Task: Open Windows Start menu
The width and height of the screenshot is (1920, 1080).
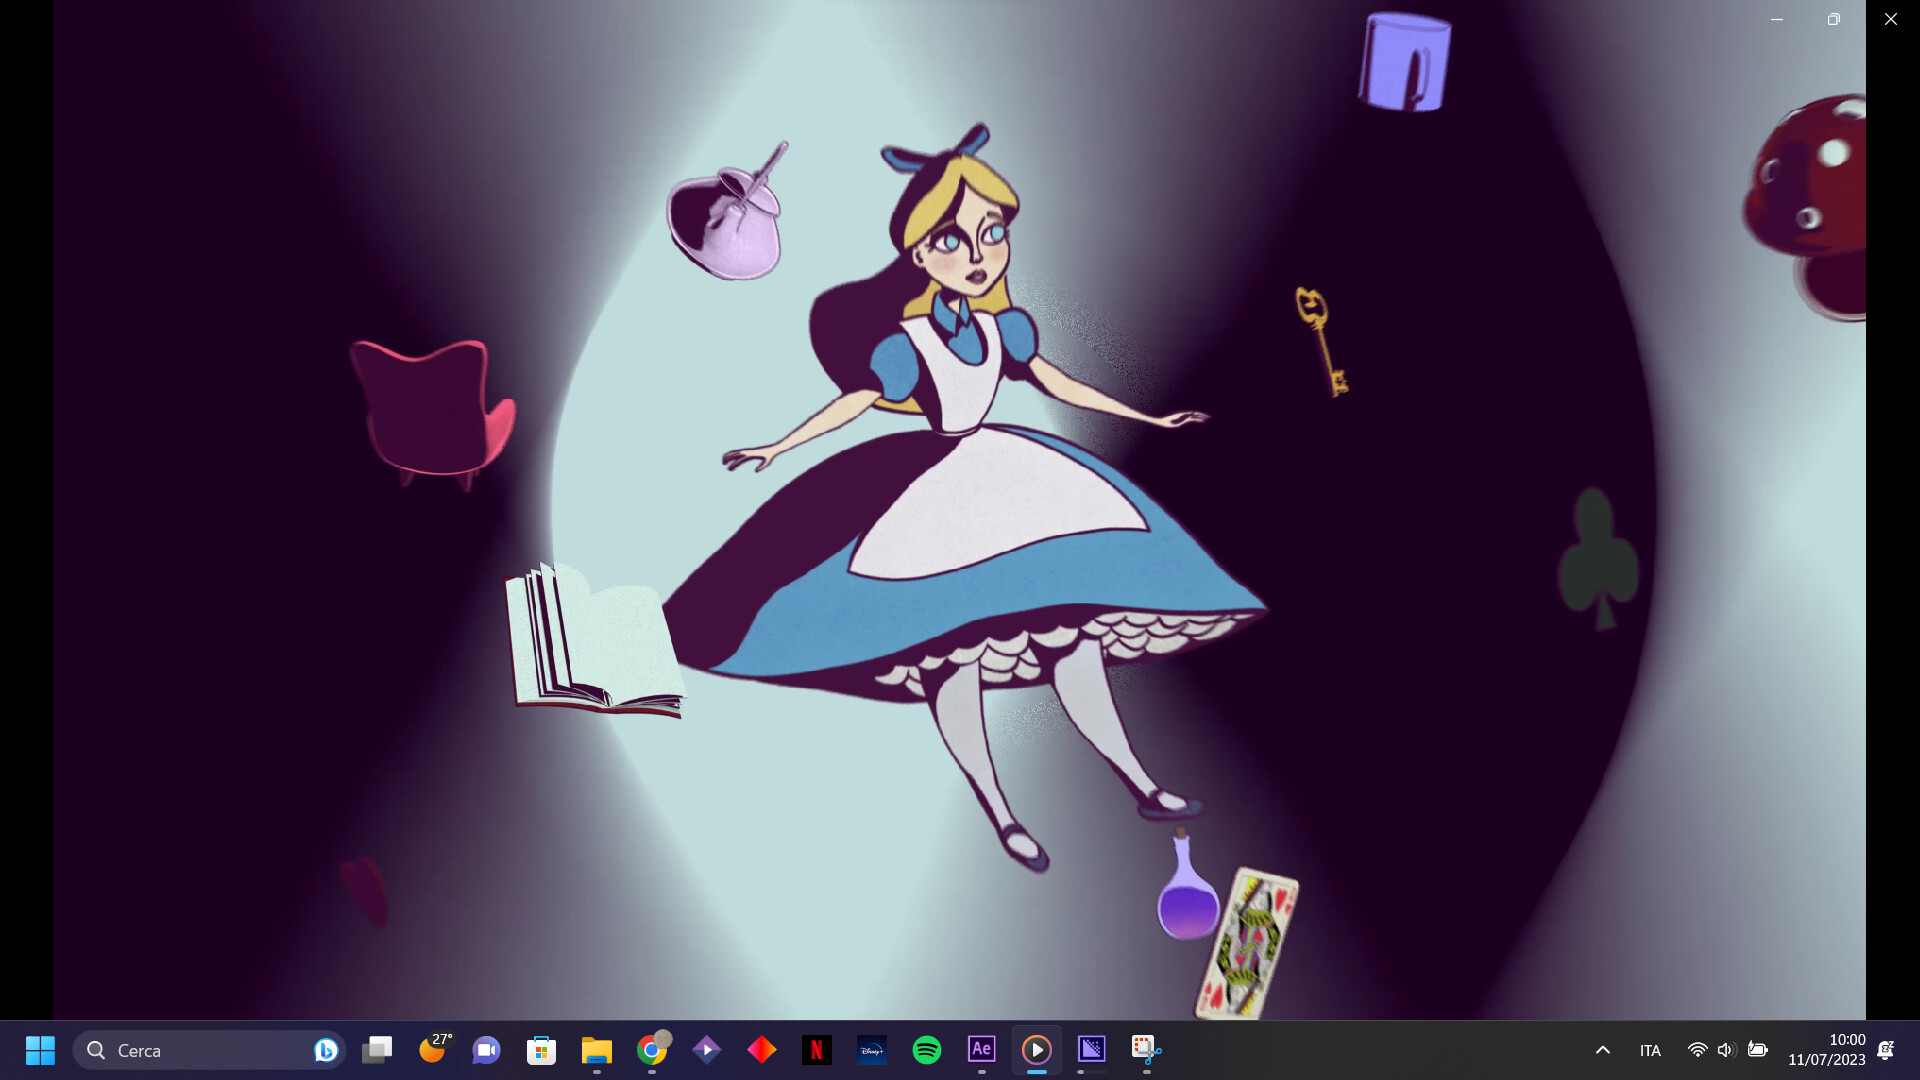Action: click(x=40, y=1050)
